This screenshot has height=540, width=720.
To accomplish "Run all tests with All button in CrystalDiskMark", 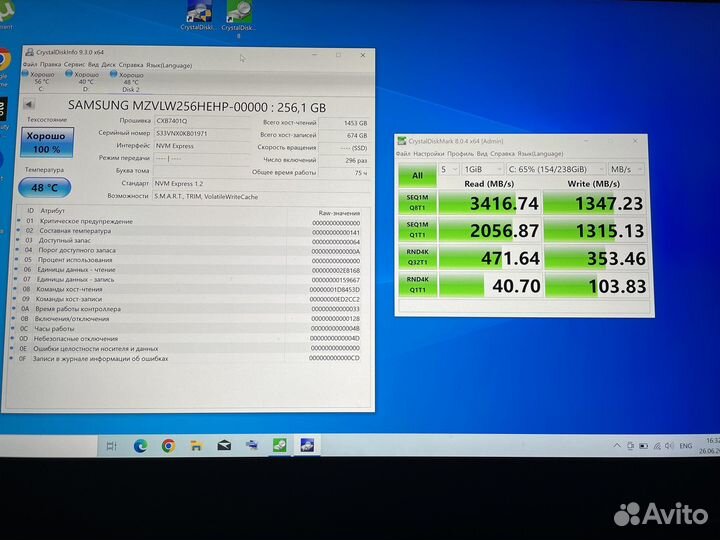I will pyautogui.click(x=417, y=175).
